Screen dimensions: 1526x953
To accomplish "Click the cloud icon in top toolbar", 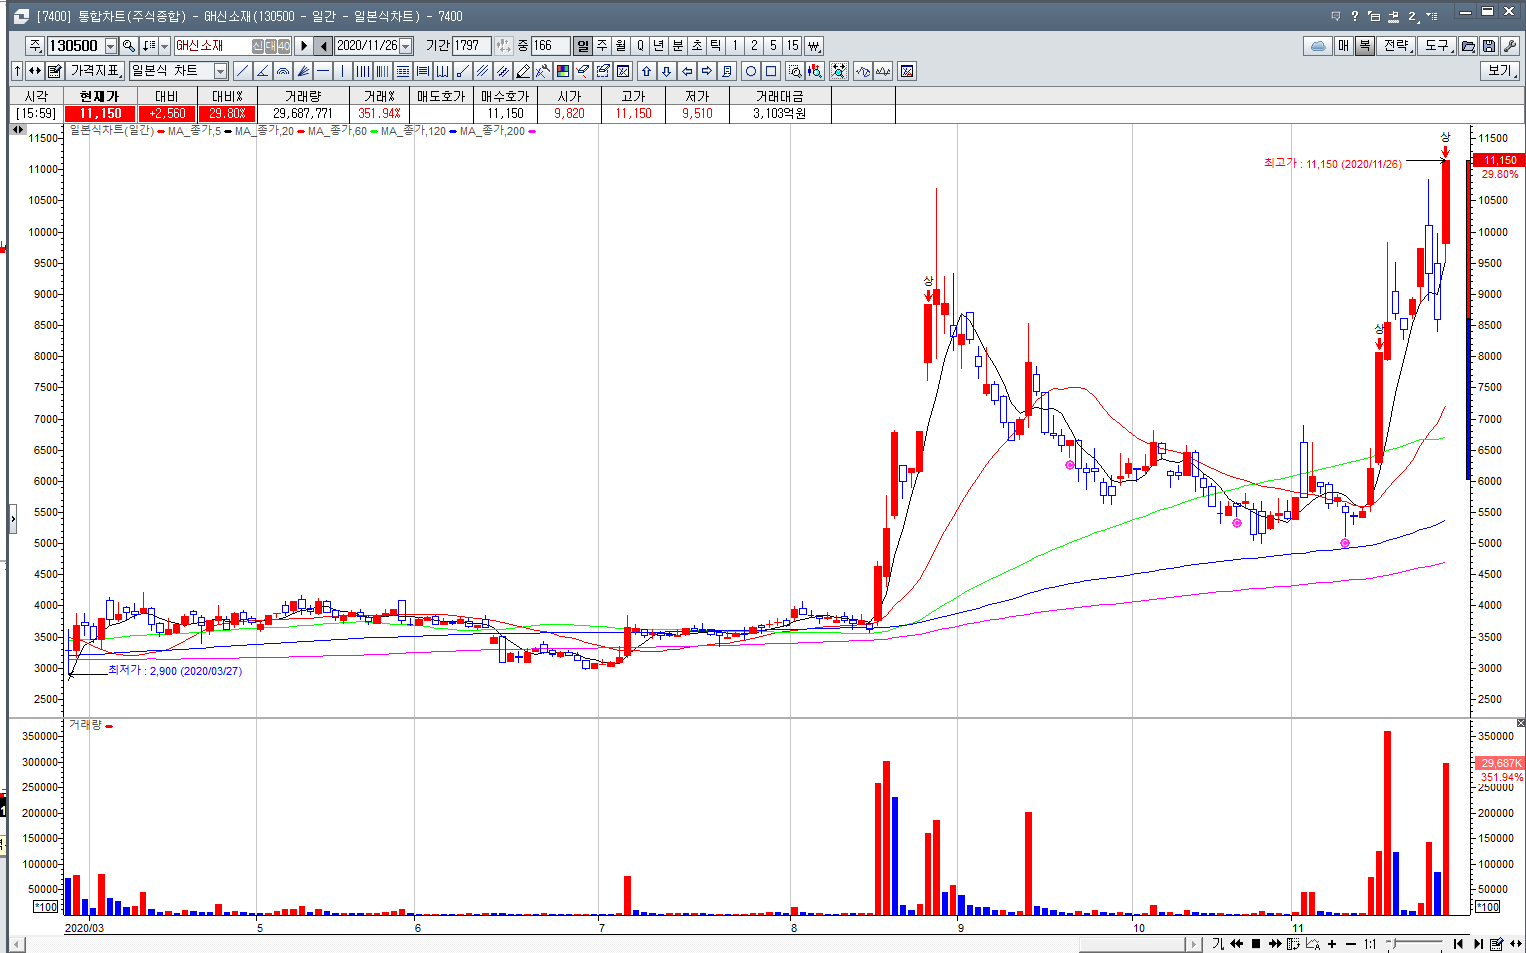I will coord(1318,46).
